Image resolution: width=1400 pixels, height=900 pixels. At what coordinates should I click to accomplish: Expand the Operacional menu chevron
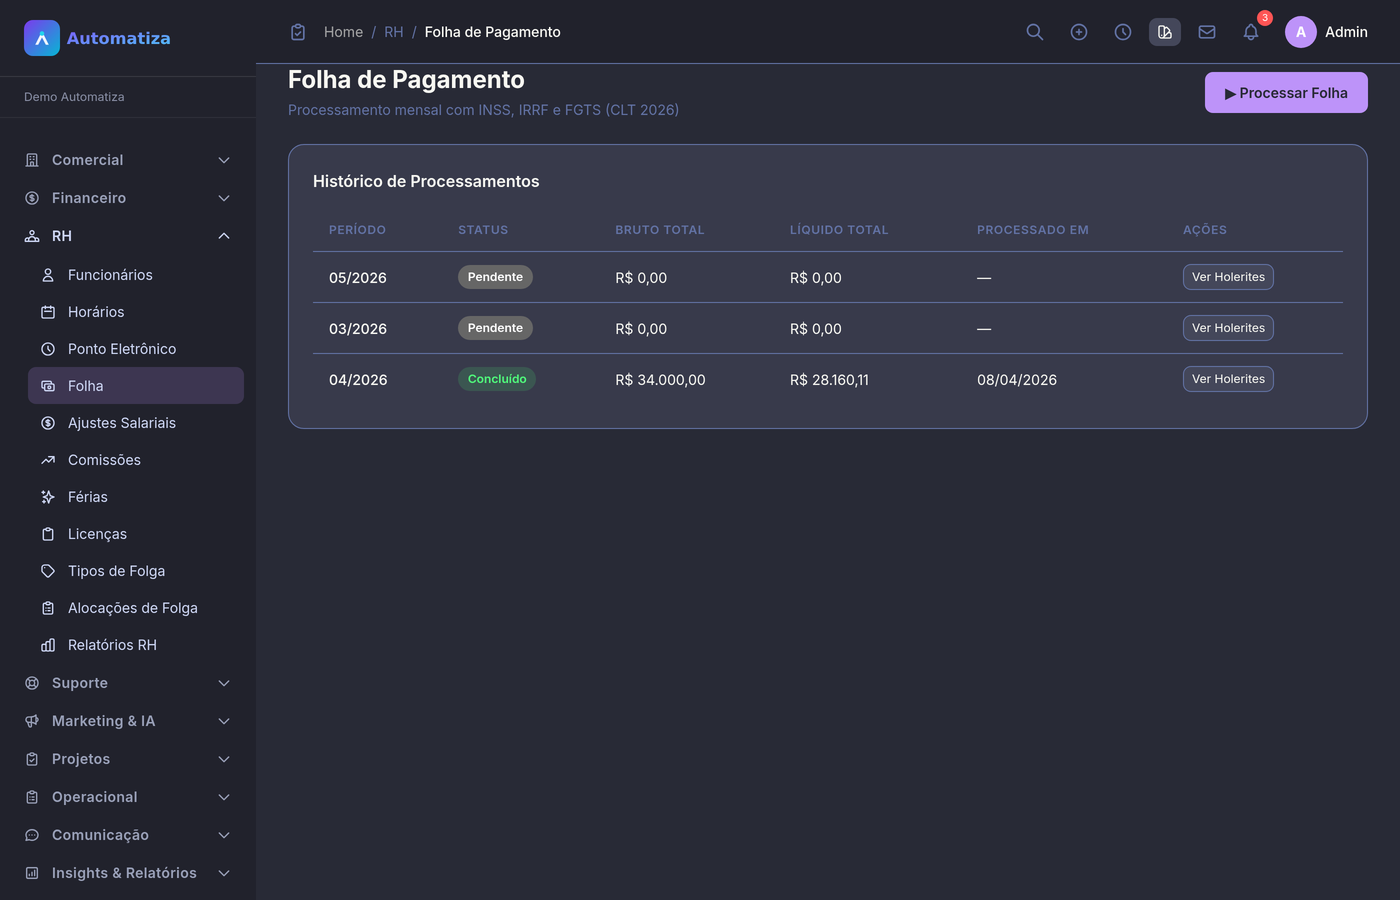coord(224,797)
